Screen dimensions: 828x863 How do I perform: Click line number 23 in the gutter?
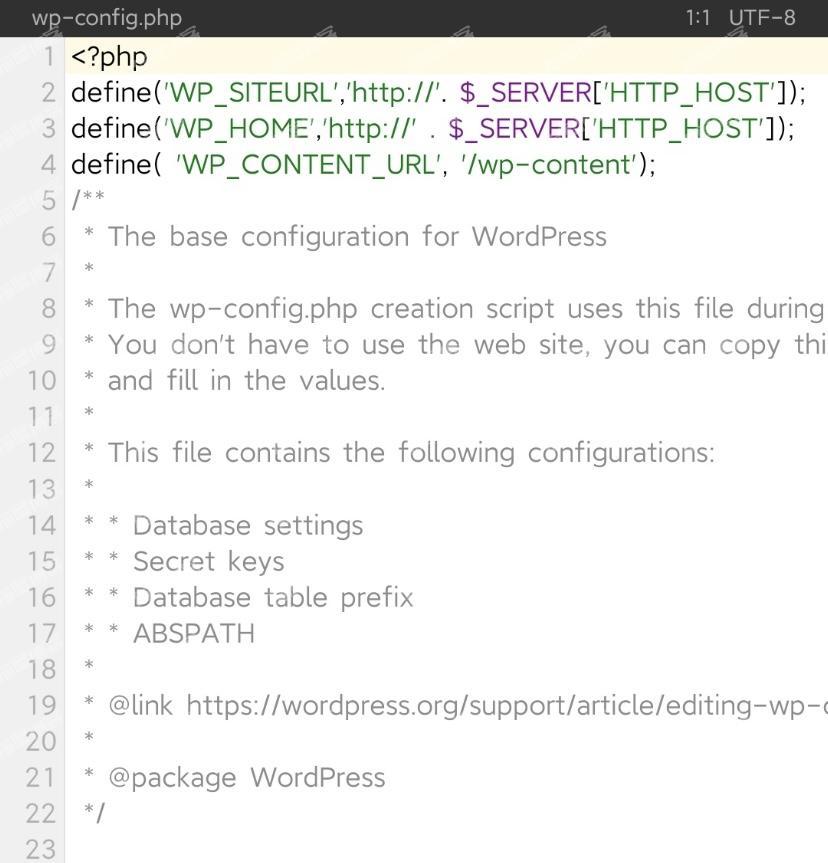pyautogui.click(x=41, y=850)
